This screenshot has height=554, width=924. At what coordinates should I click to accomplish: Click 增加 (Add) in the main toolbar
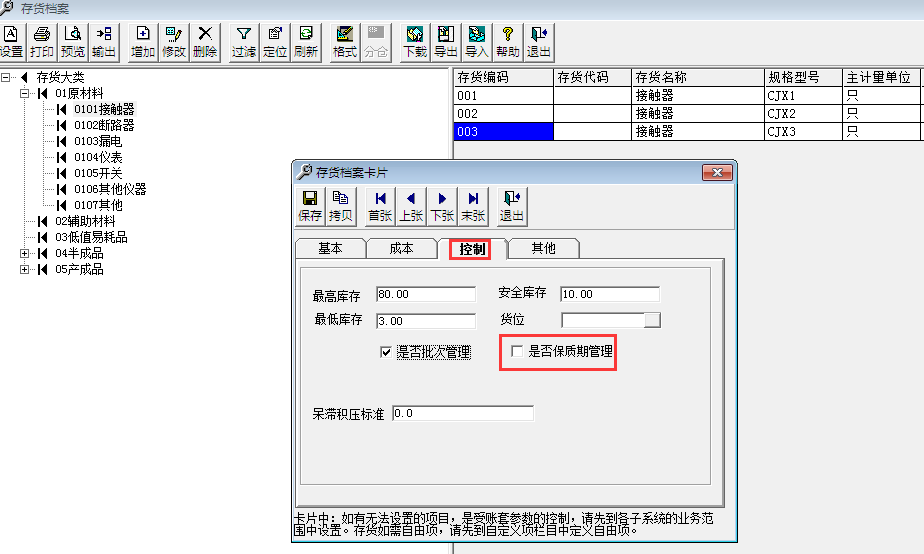point(143,42)
